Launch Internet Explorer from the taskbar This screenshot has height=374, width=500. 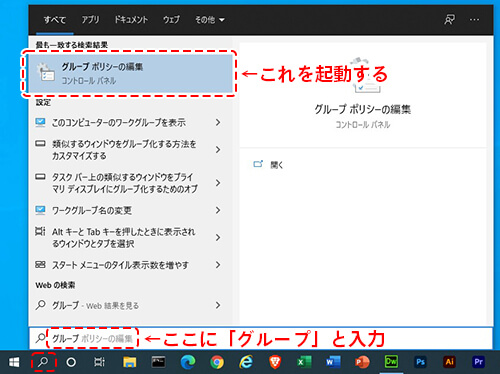246,362
